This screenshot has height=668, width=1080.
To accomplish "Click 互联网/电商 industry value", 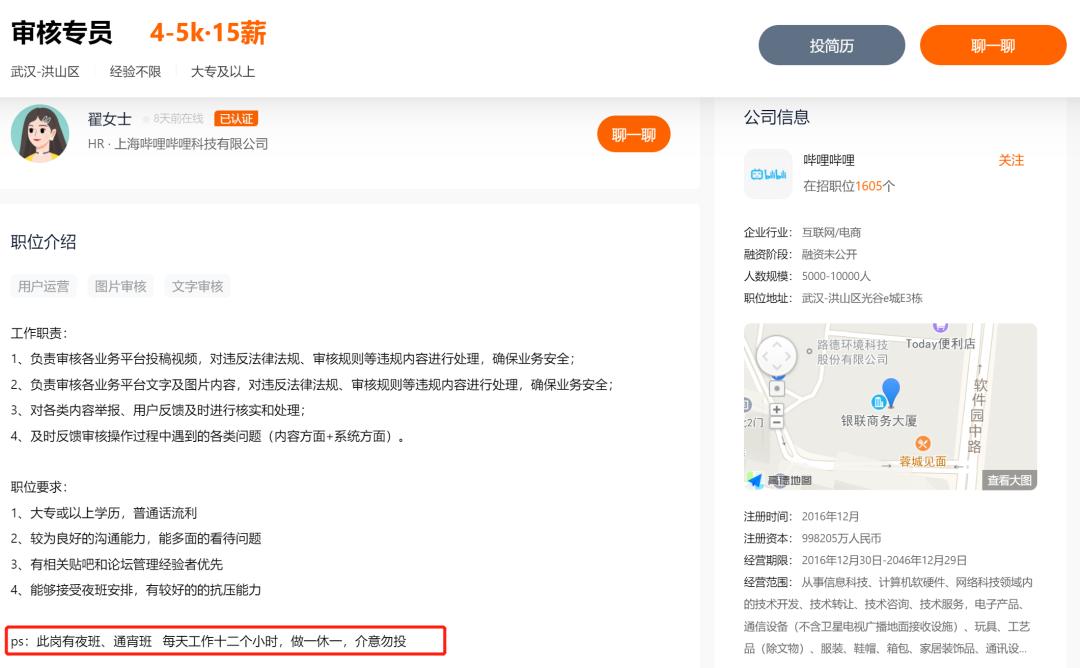I will pos(831,233).
